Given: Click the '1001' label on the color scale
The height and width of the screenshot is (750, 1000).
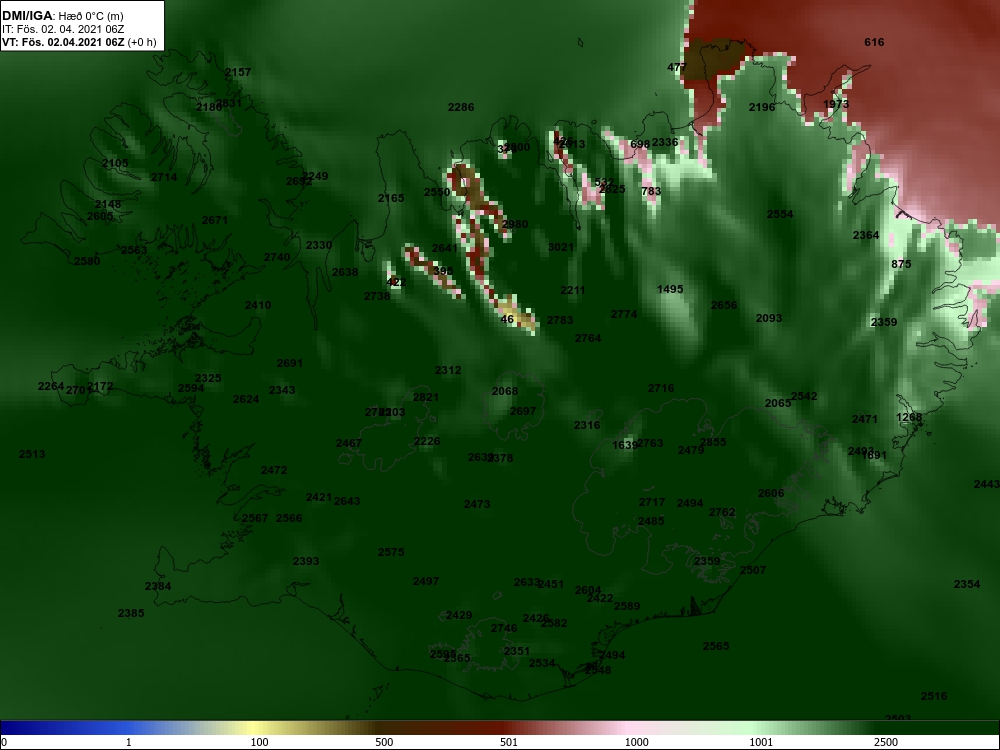Looking at the screenshot, I should coord(761,742).
